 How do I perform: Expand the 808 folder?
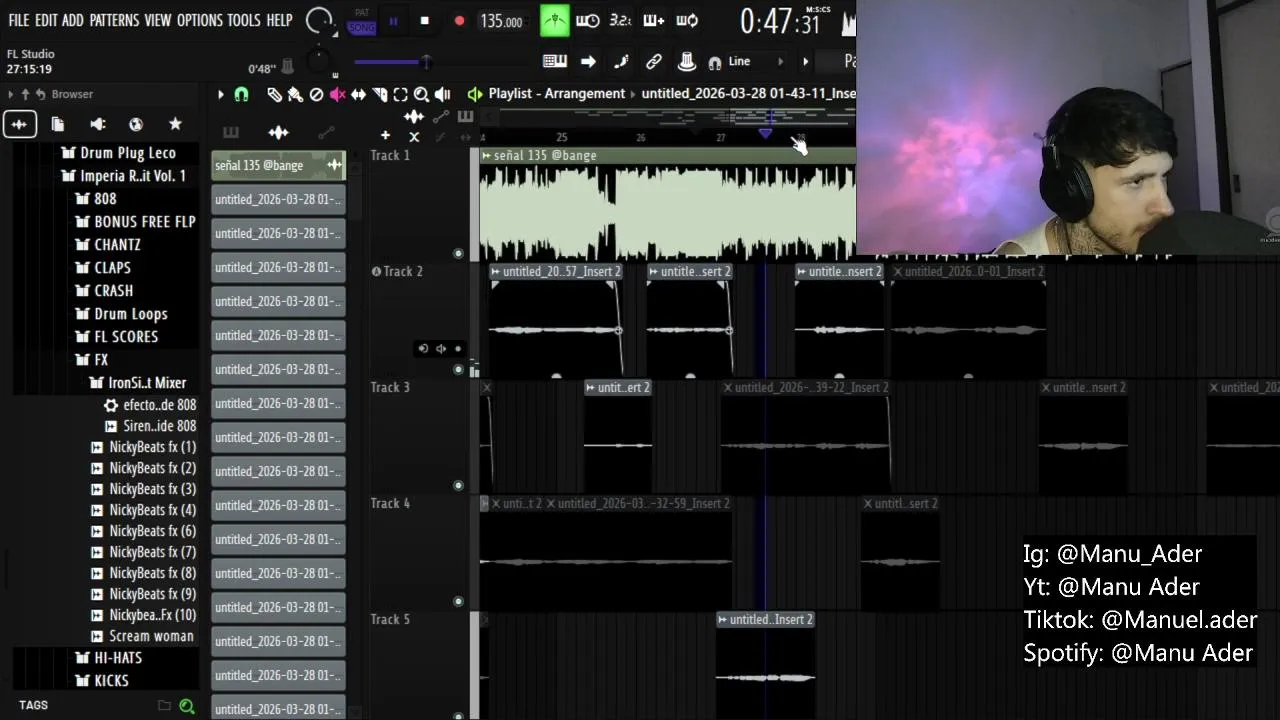tap(96, 199)
